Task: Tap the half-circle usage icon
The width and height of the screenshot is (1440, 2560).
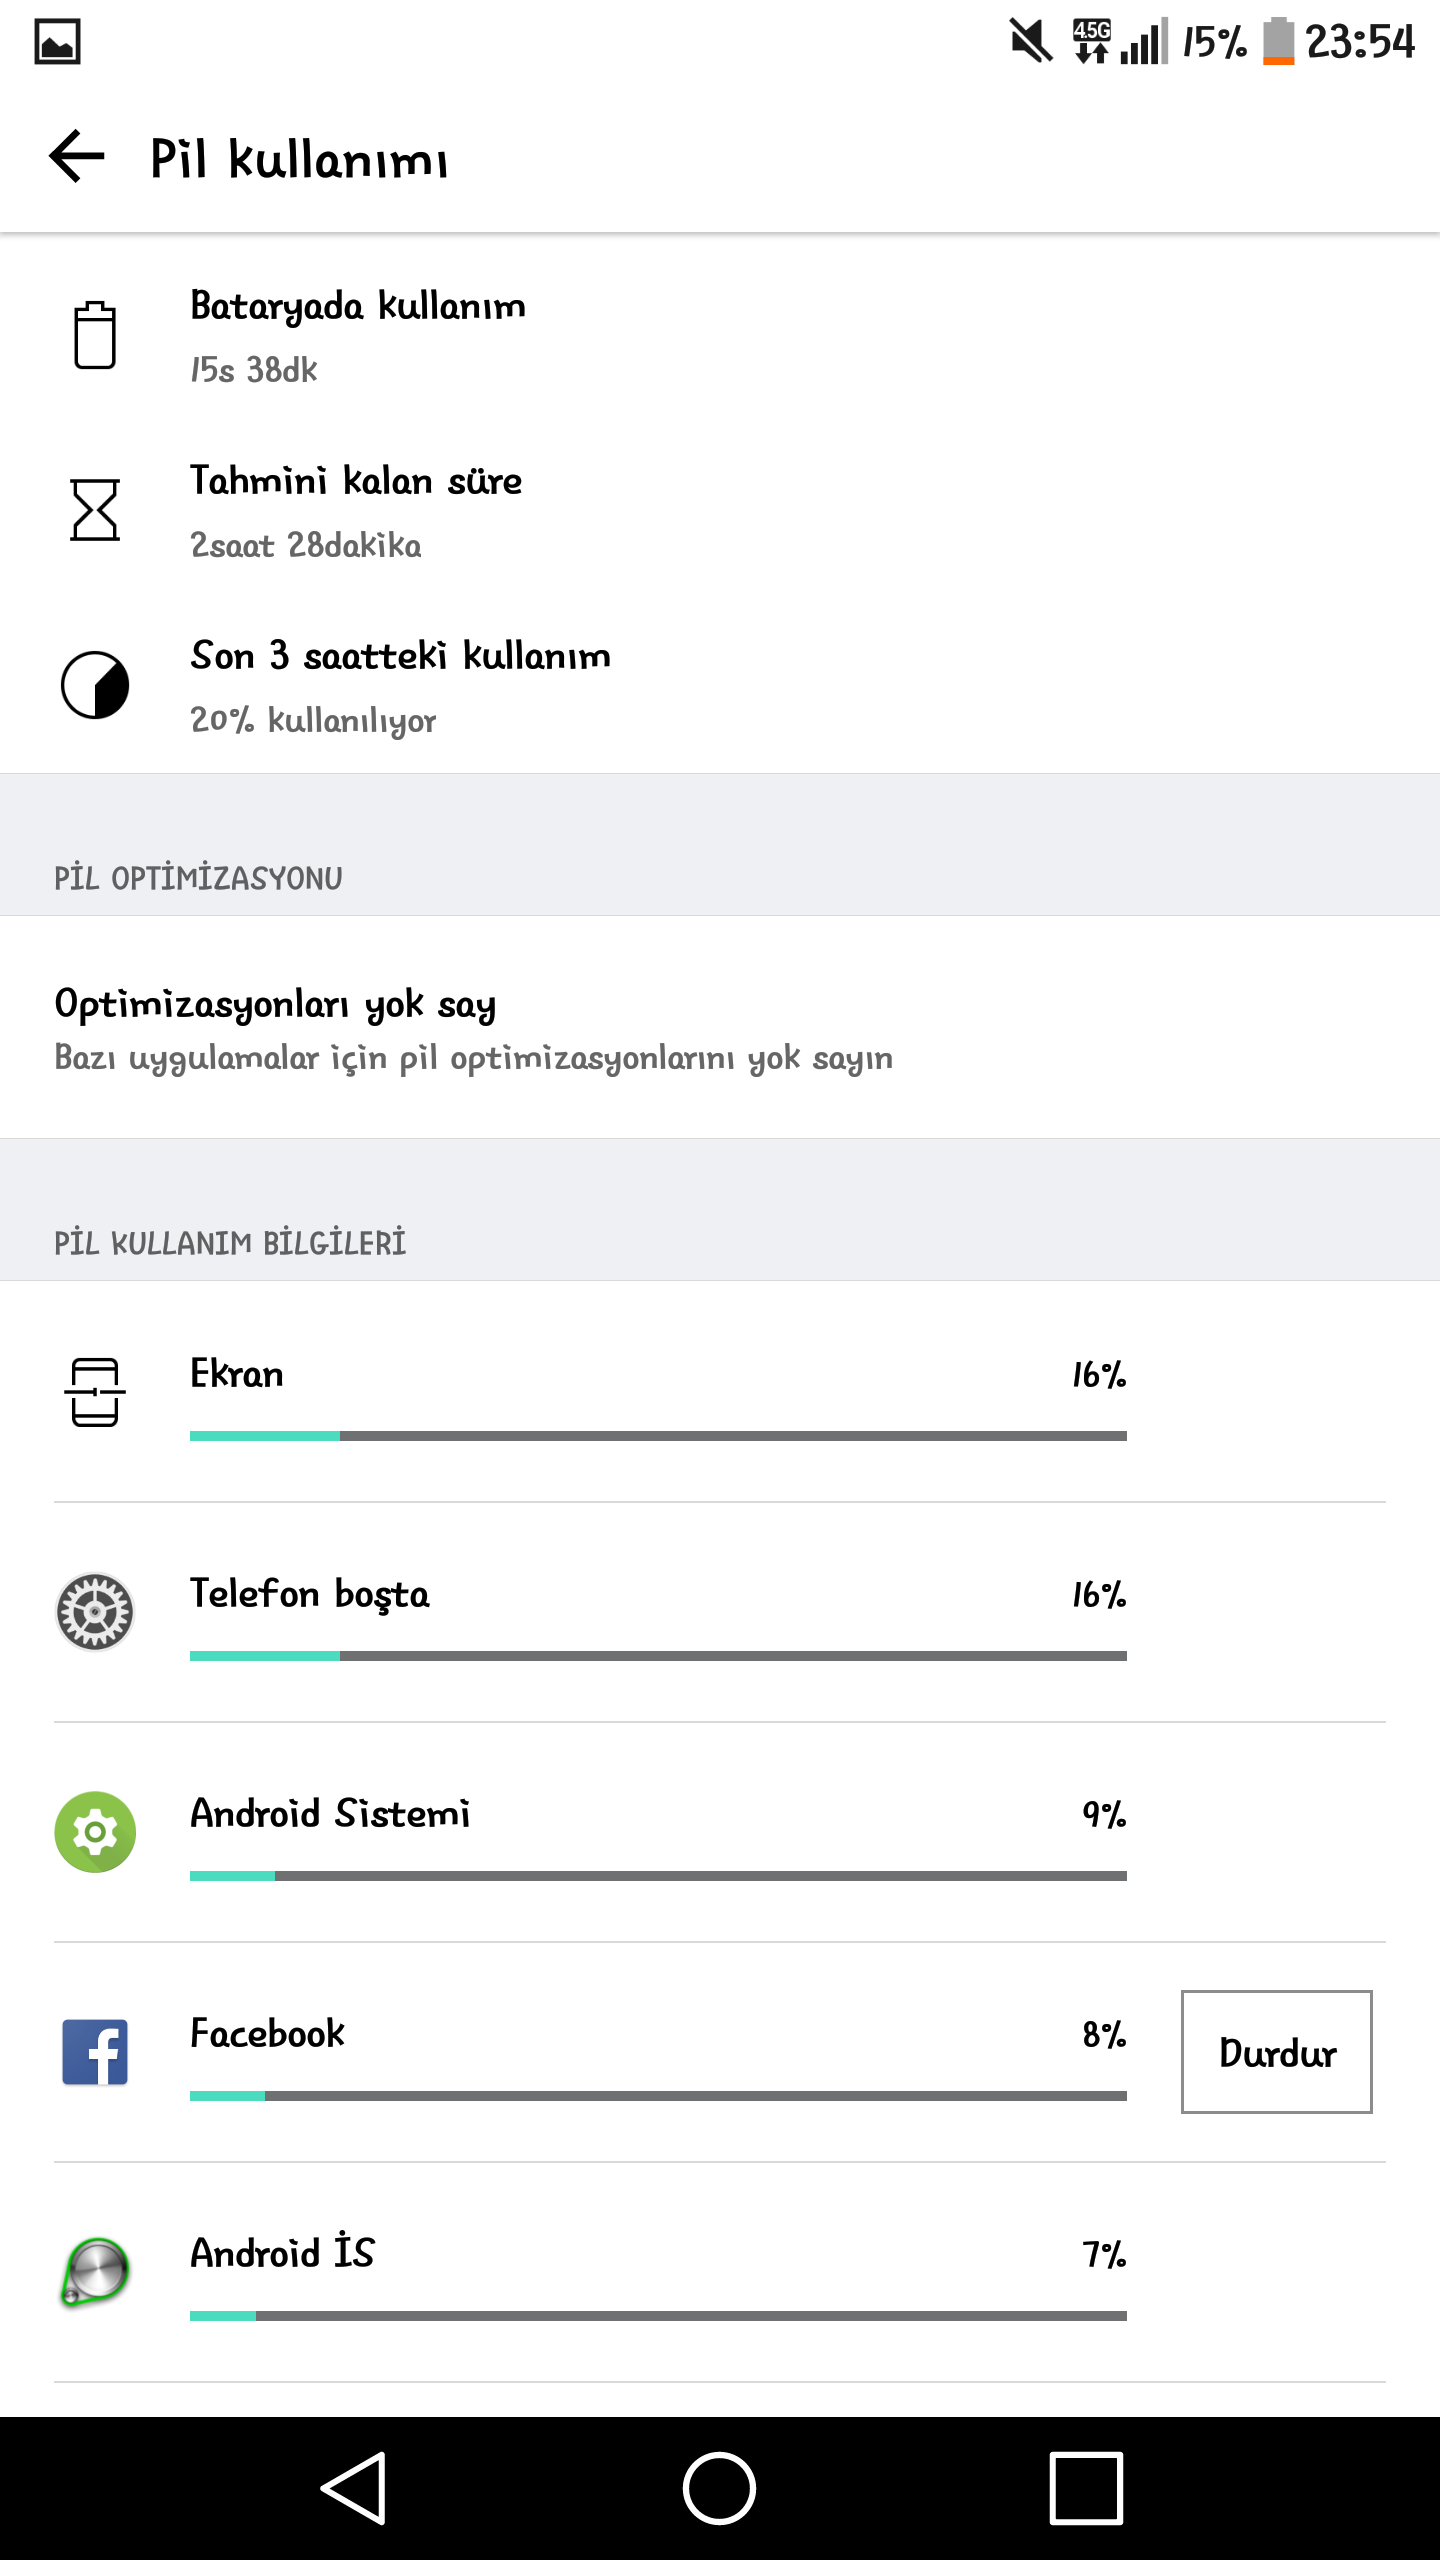Action: point(95,686)
